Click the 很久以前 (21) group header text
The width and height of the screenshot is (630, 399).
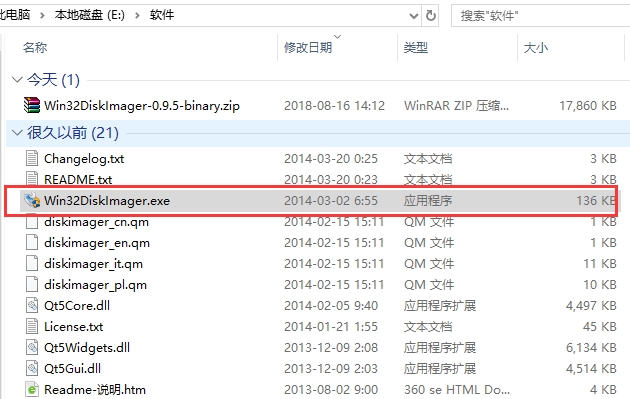pyautogui.click(x=73, y=133)
